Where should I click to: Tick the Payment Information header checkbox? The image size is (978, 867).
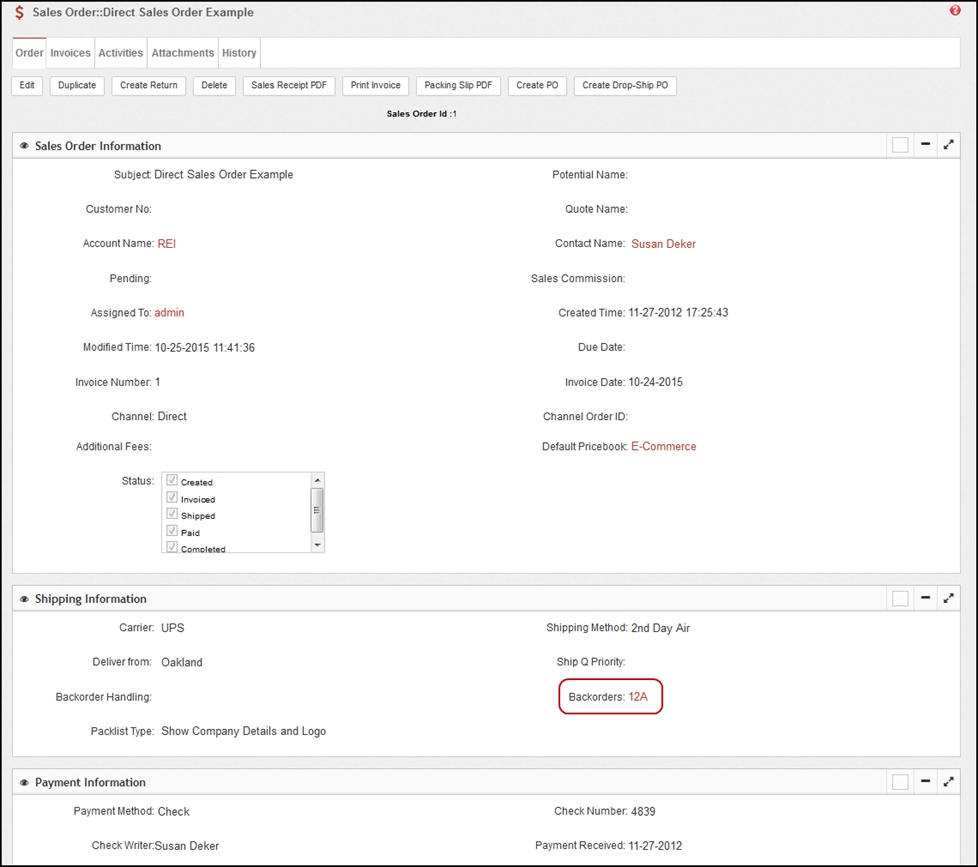click(x=900, y=782)
